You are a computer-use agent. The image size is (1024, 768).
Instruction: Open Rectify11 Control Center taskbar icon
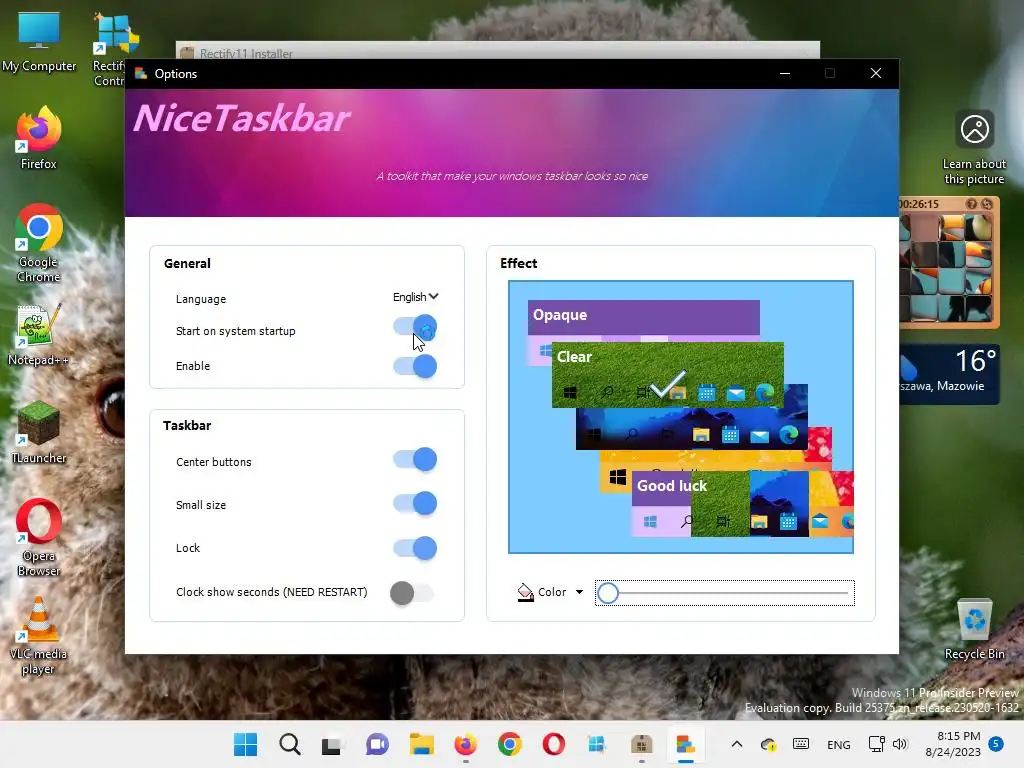click(597, 744)
